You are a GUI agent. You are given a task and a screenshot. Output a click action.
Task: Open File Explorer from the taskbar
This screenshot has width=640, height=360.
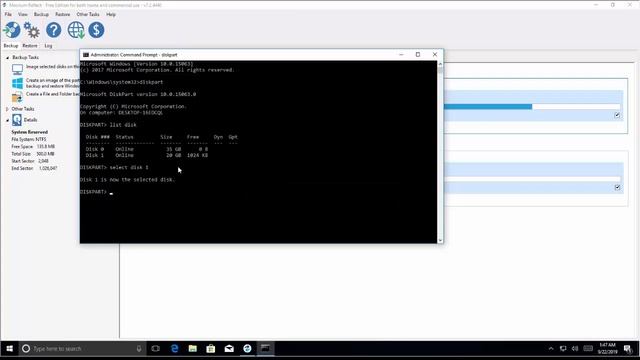click(x=193, y=349)
